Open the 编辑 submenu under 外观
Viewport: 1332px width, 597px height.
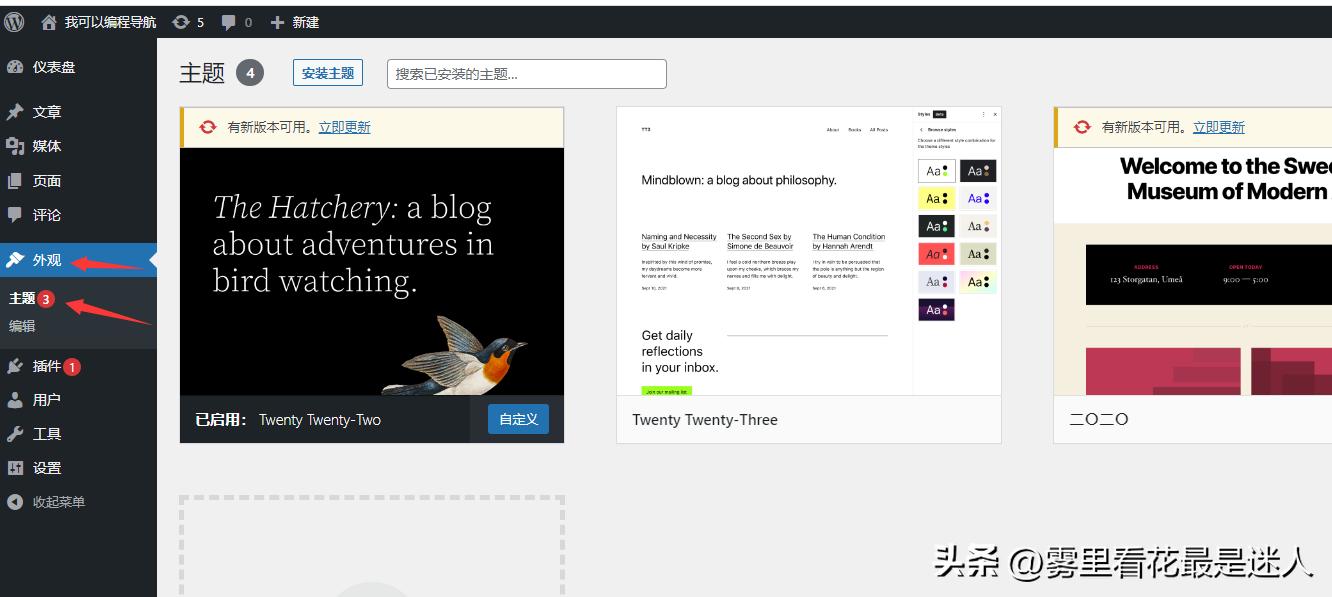22,325
